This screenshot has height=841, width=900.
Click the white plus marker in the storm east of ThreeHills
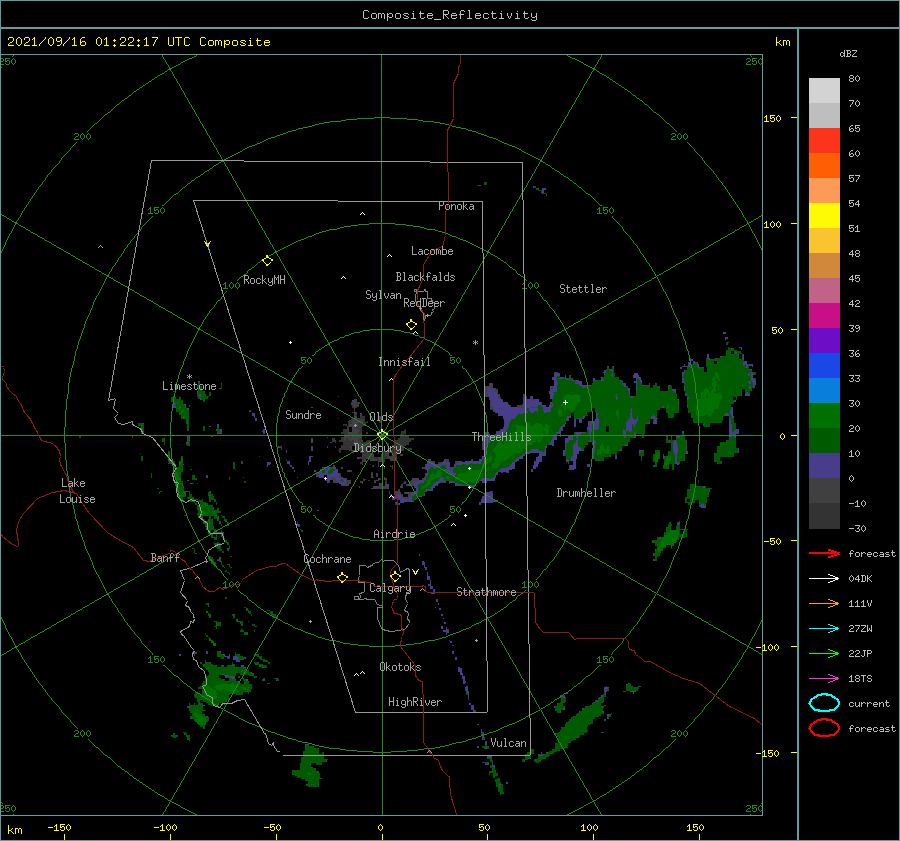(565, 402)
